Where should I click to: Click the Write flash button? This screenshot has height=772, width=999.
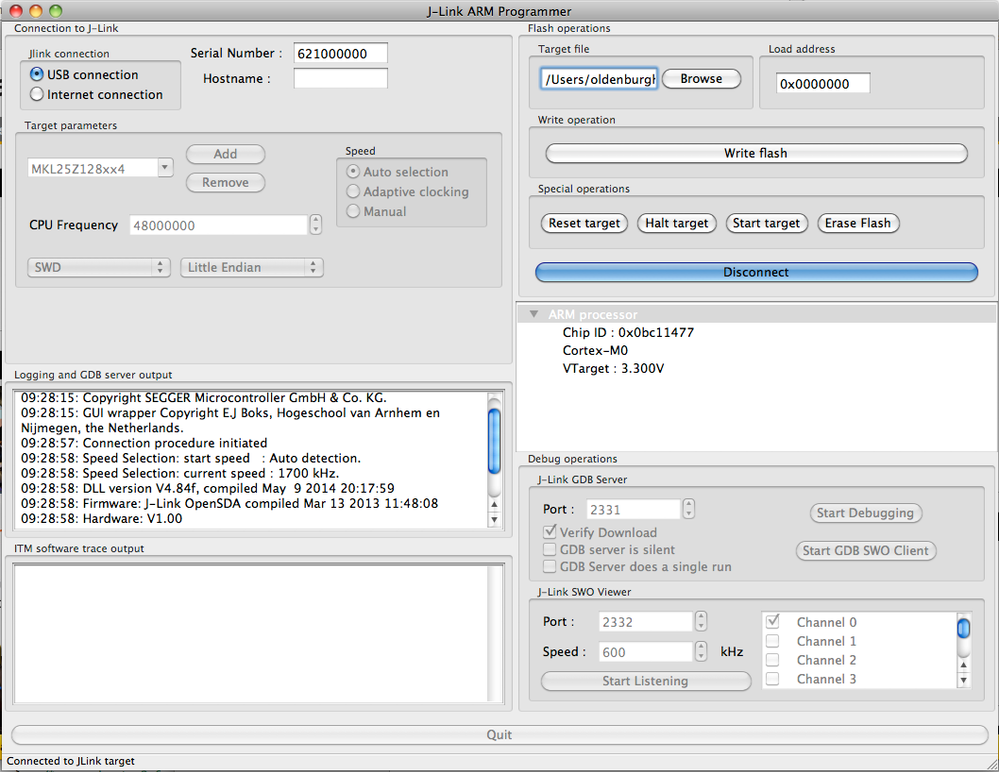[x=756, y=153]
